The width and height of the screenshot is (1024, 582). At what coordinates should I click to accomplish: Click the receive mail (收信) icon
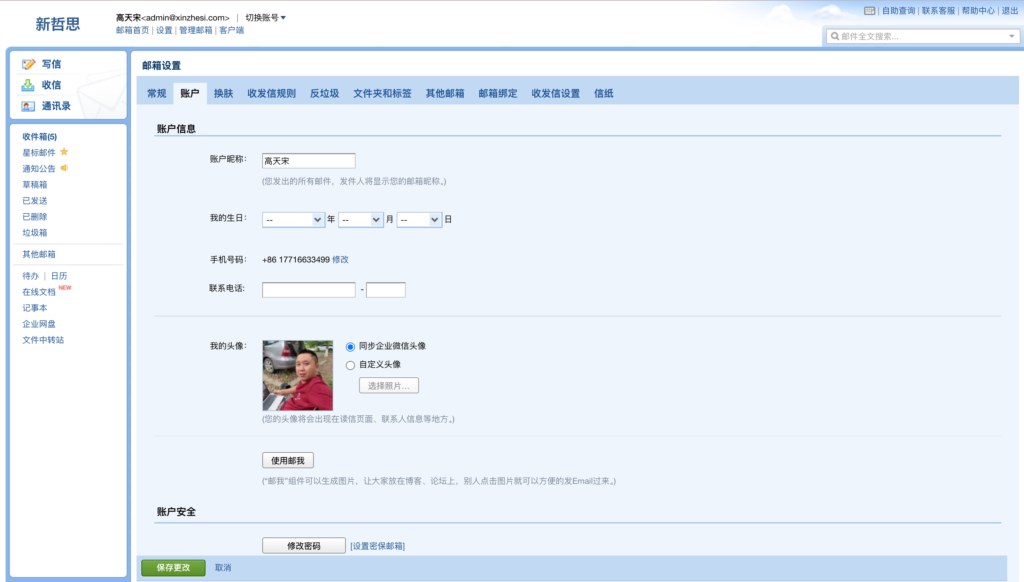tap(29, 85)
